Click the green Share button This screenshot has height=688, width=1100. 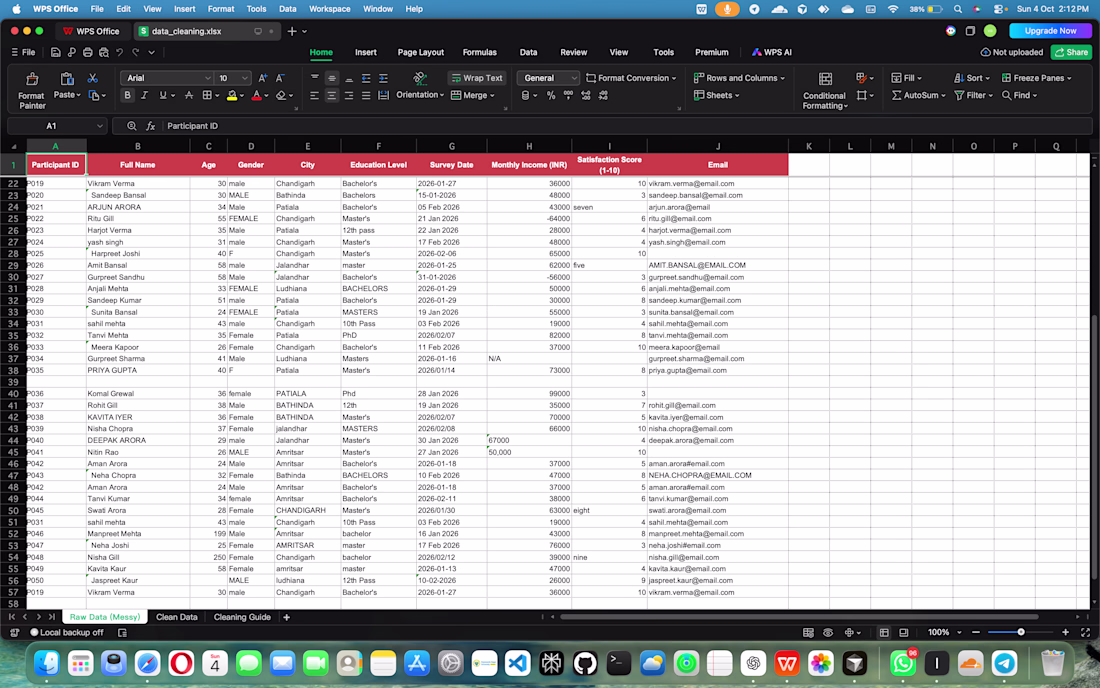(1071, 53)
